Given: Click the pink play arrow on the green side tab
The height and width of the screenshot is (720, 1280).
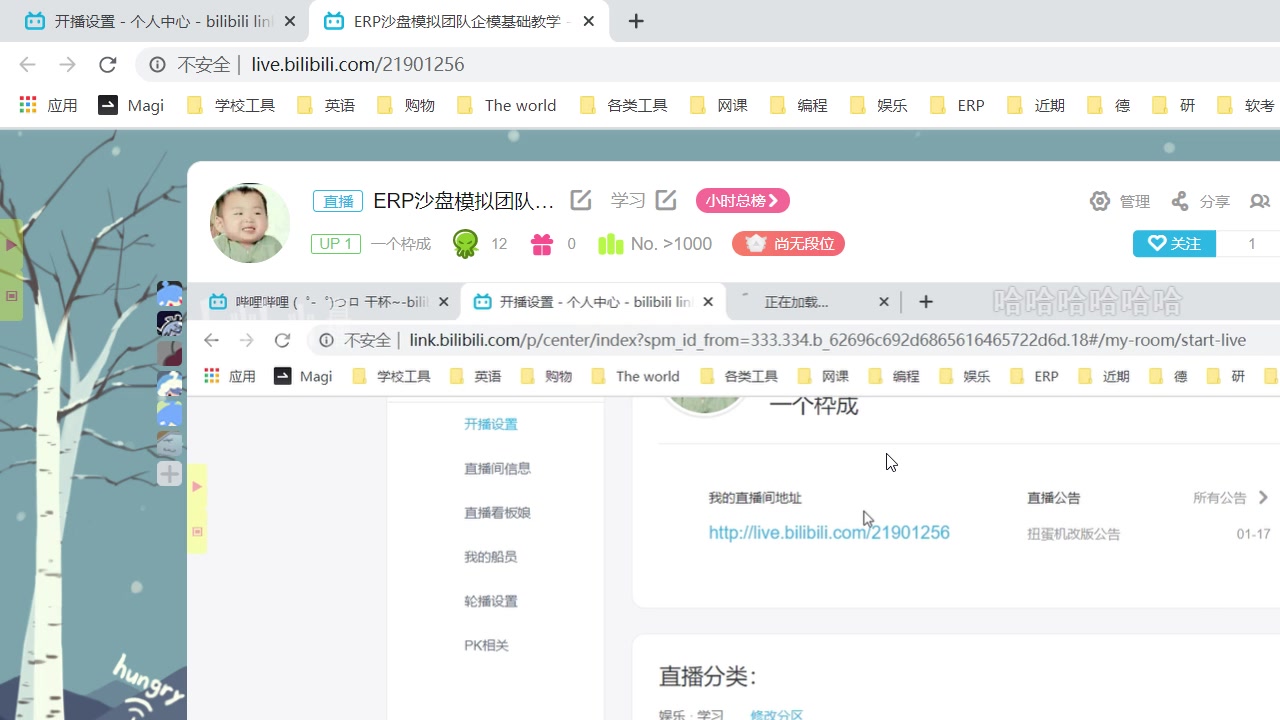Looking at the screenshot, I should click(12, 244).
